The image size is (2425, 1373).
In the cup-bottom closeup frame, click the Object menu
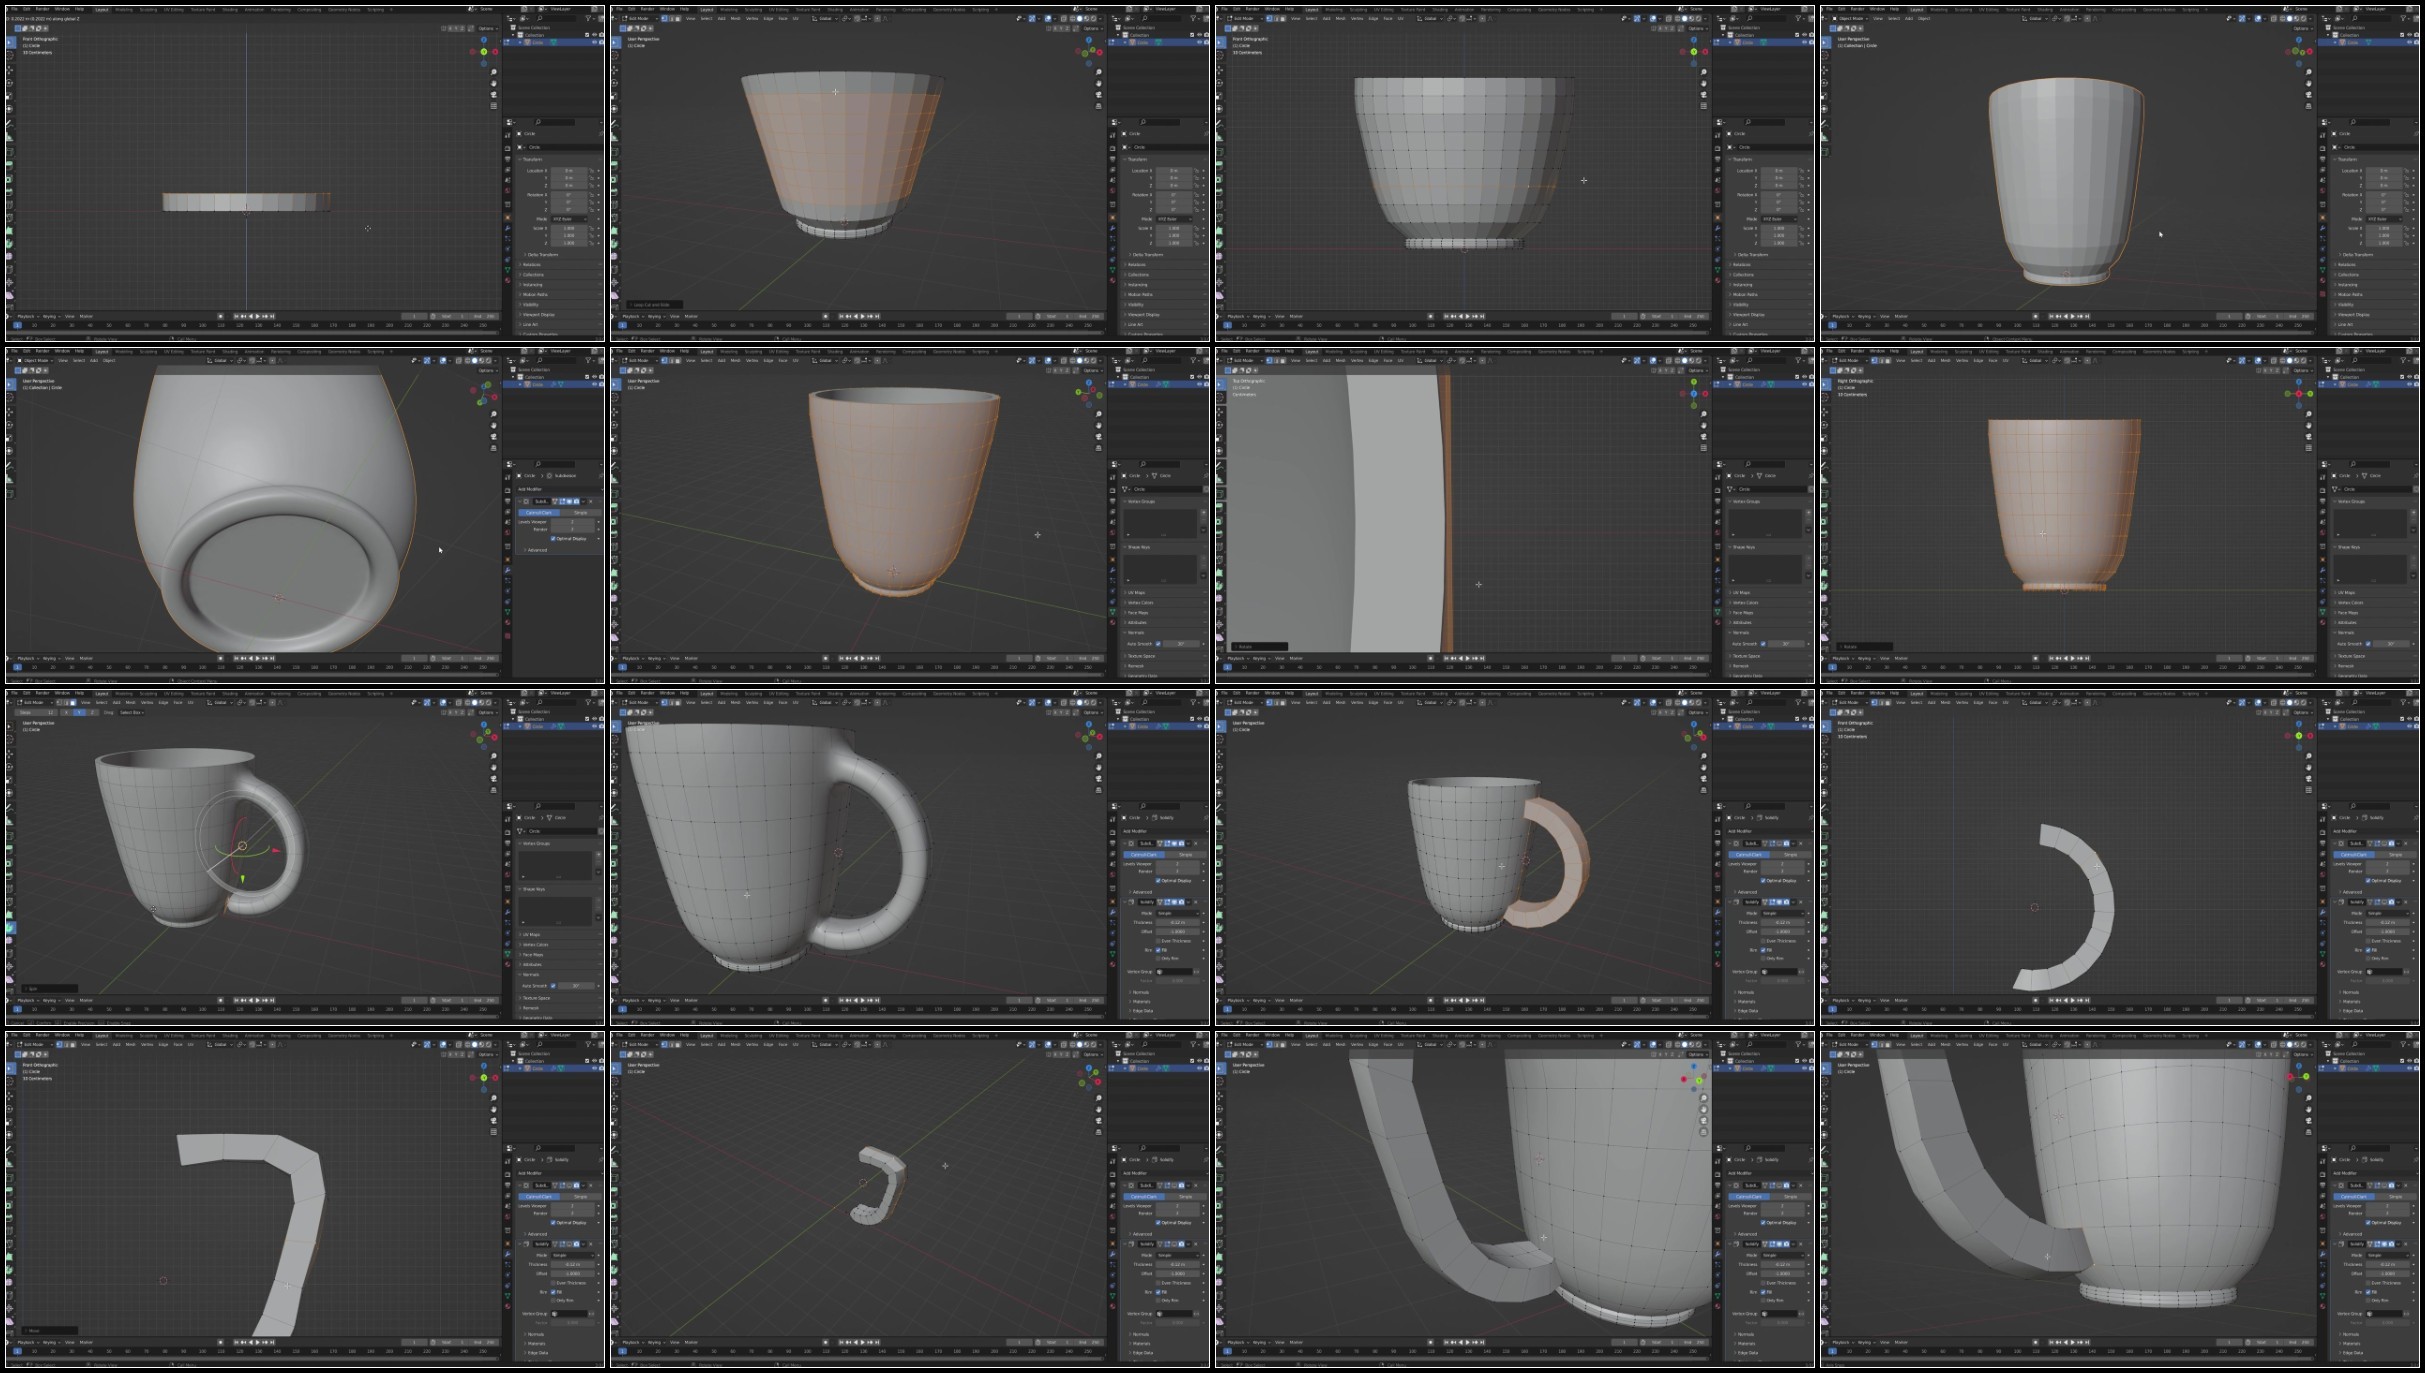(x=109, y=360)
